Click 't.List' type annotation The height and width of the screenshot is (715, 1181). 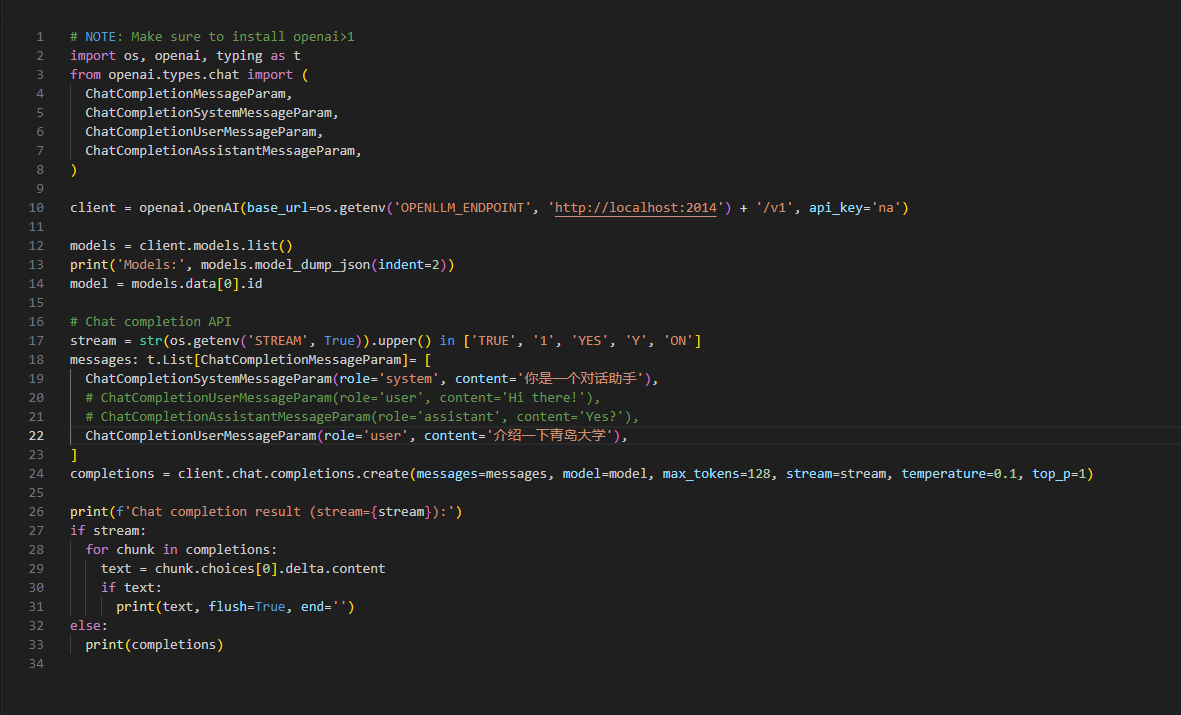pyautogui.click(x=170, y=360)
